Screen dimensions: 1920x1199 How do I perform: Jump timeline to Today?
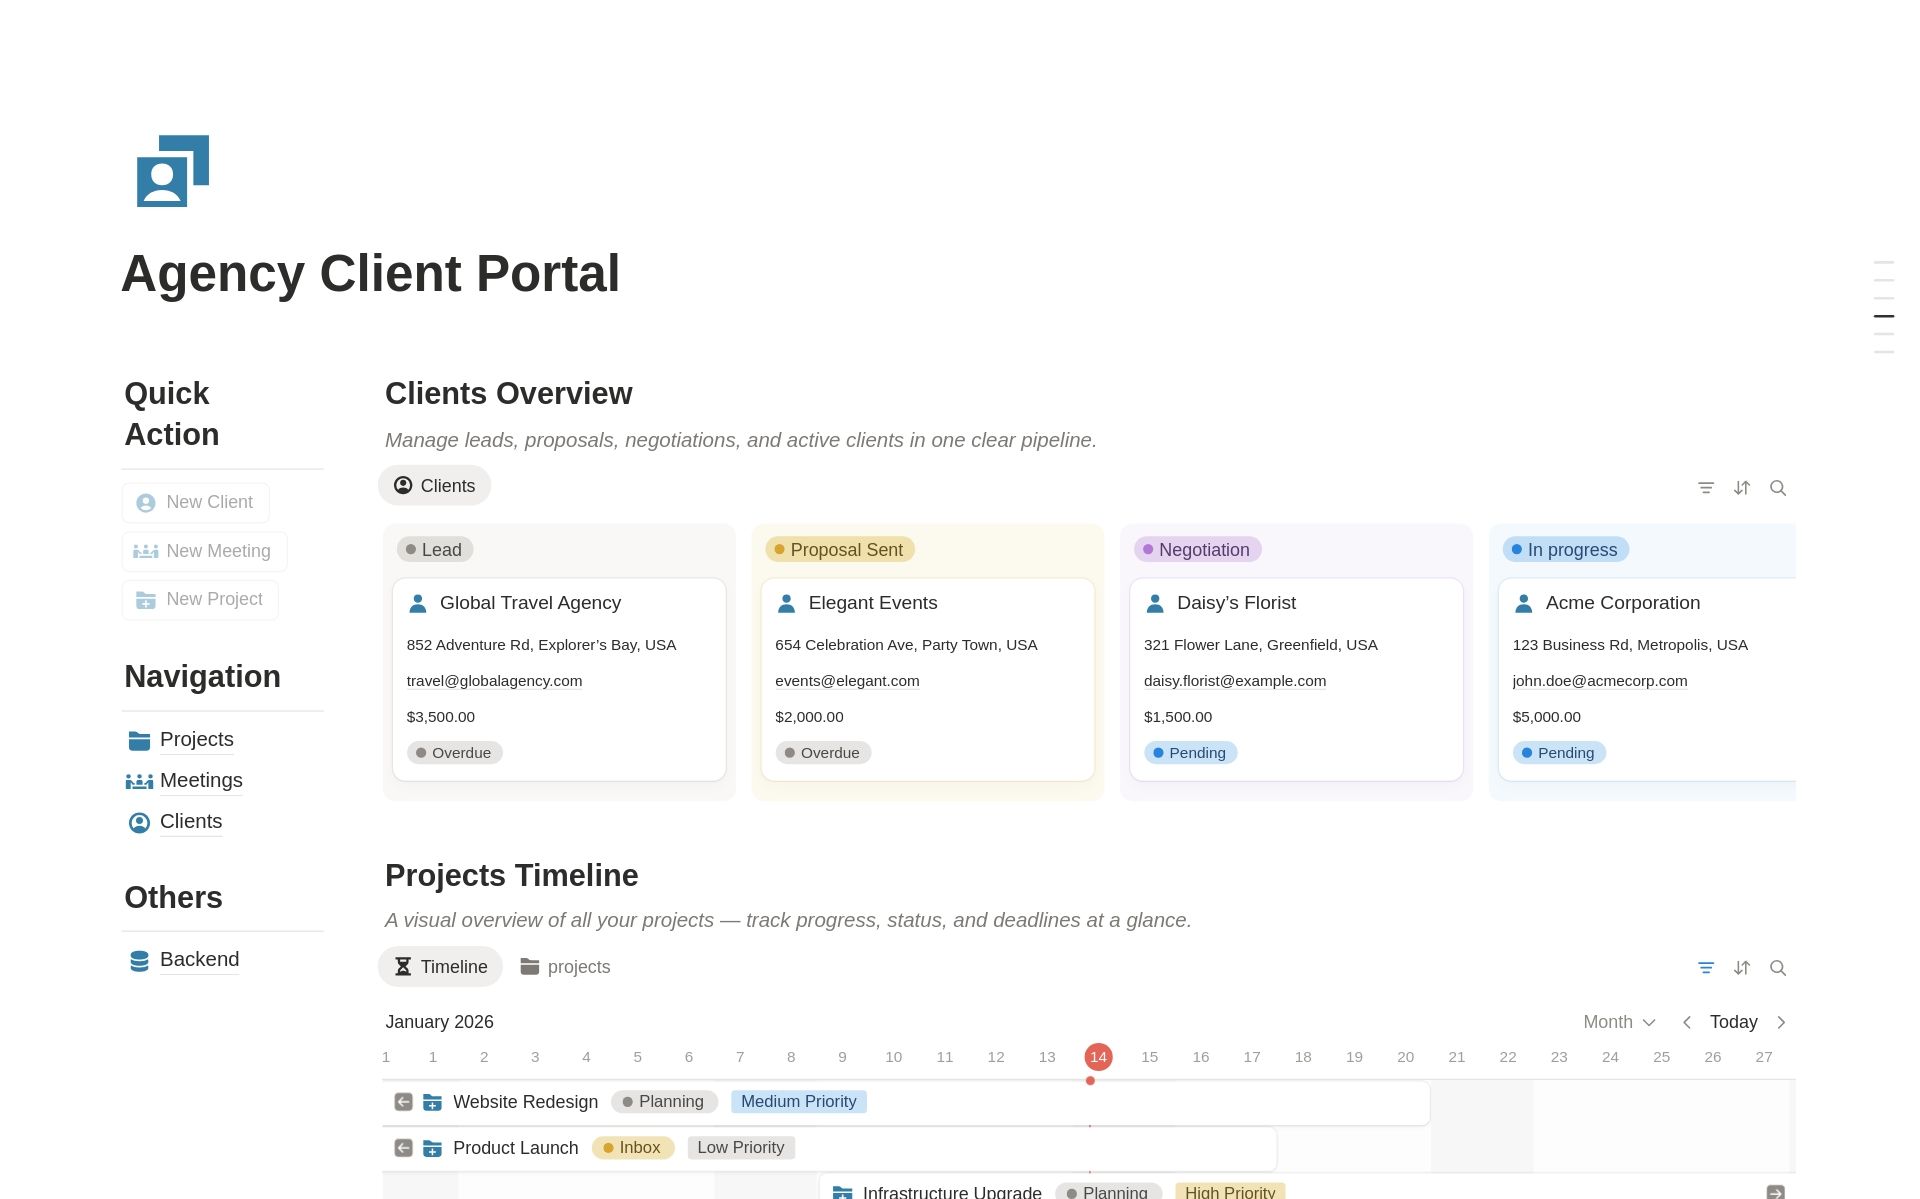tap(1733, 1022)
